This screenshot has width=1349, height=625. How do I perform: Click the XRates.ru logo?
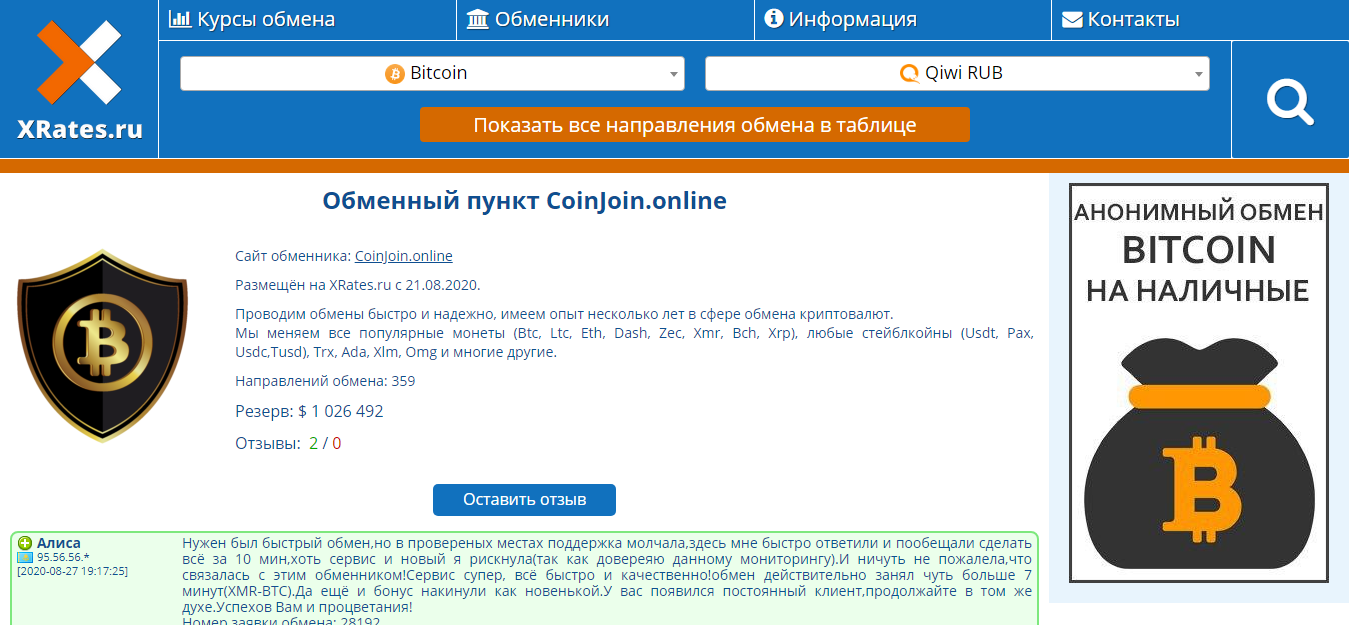[79, 80]
